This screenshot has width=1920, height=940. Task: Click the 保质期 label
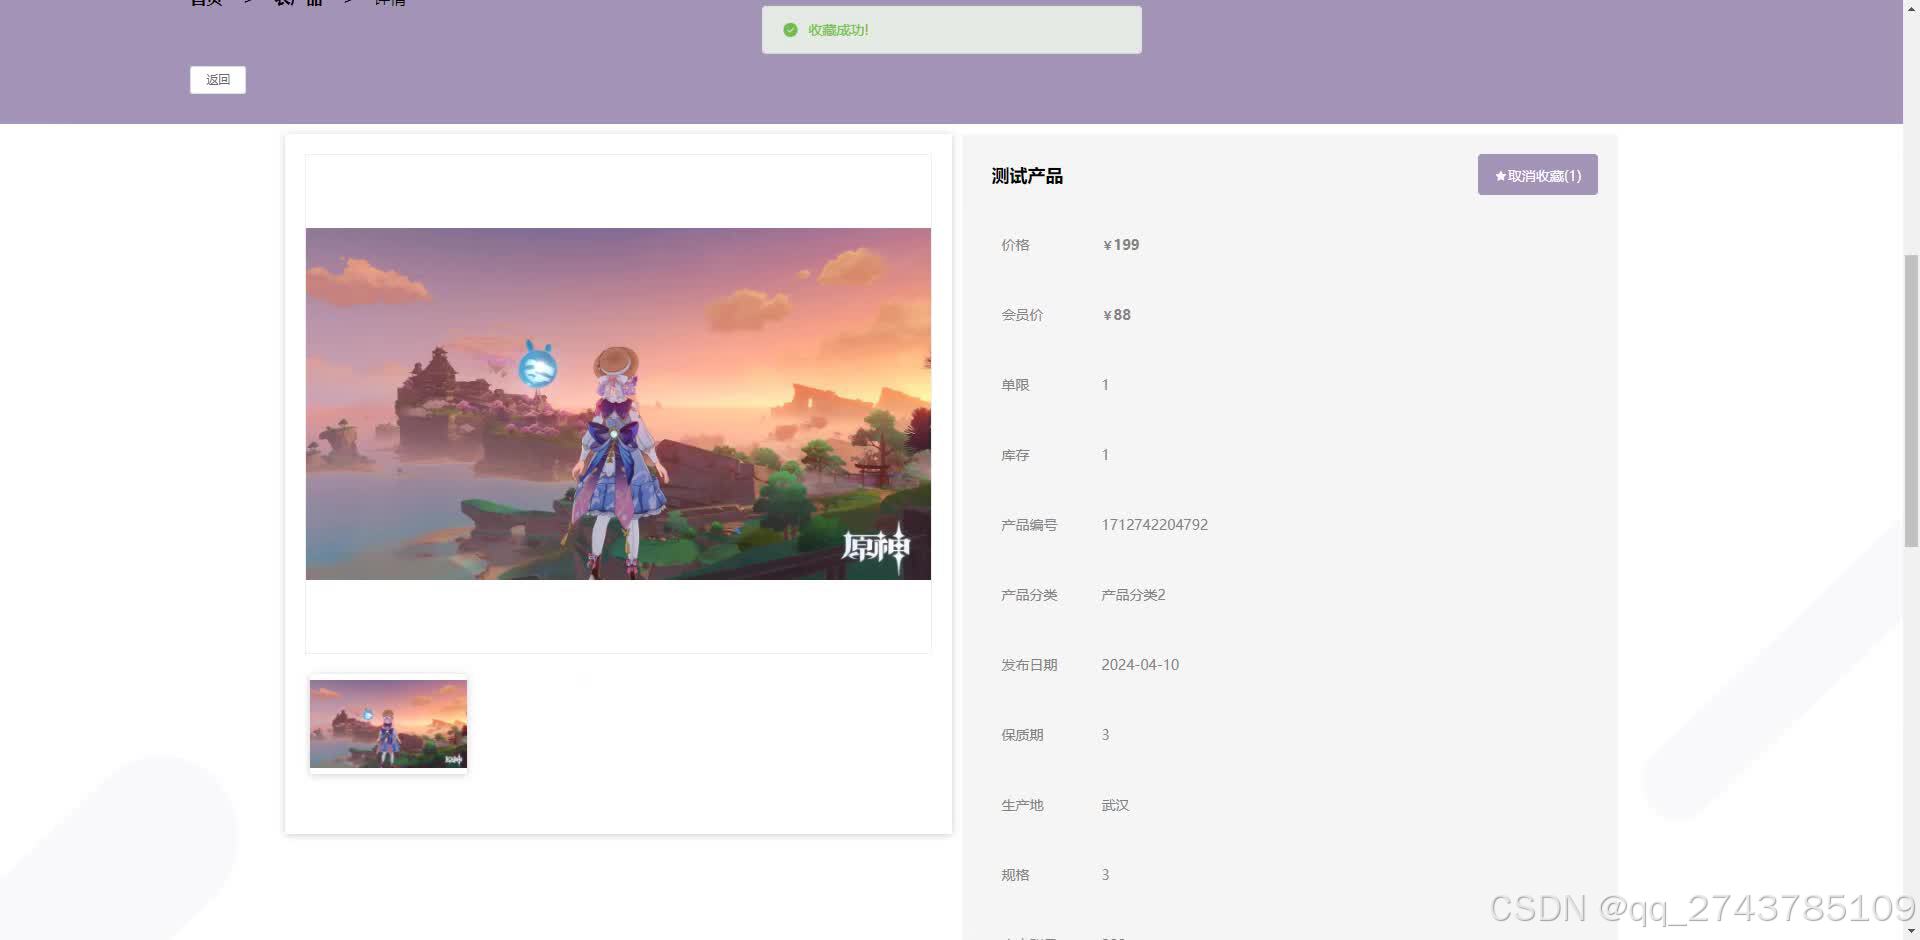tap(1022, 735)
